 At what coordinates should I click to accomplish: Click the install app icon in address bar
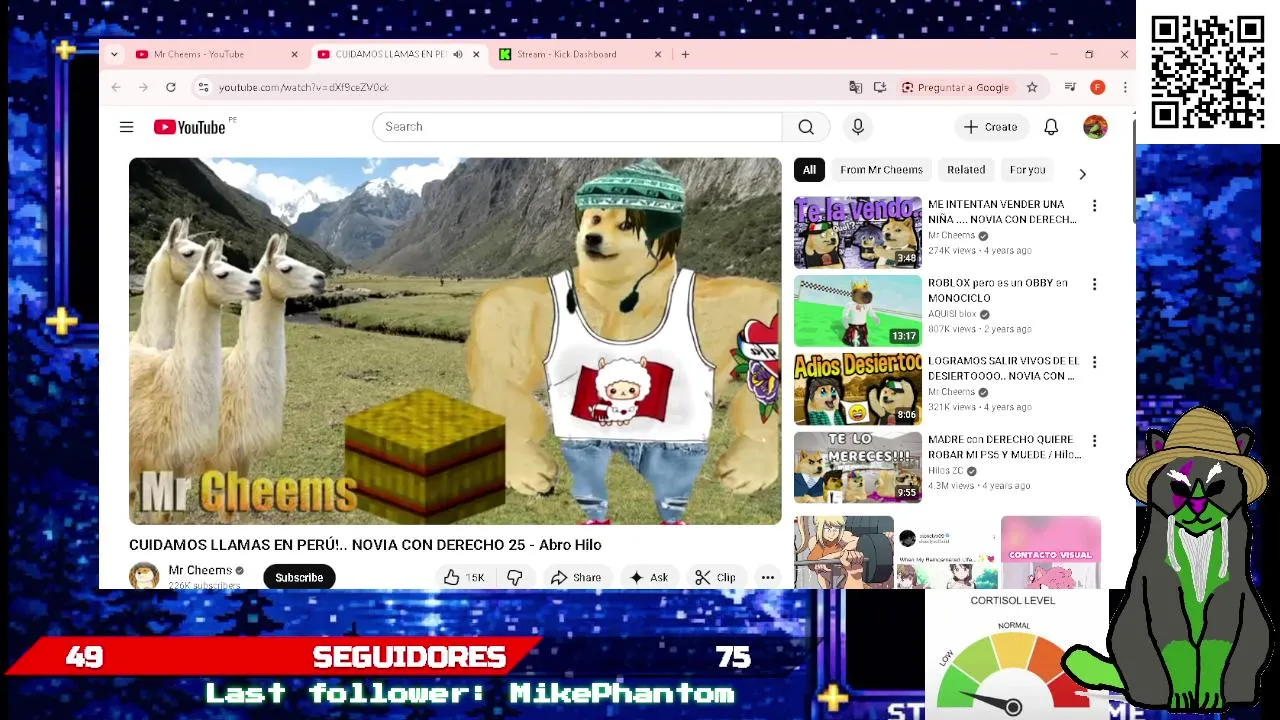click(880, 87)
